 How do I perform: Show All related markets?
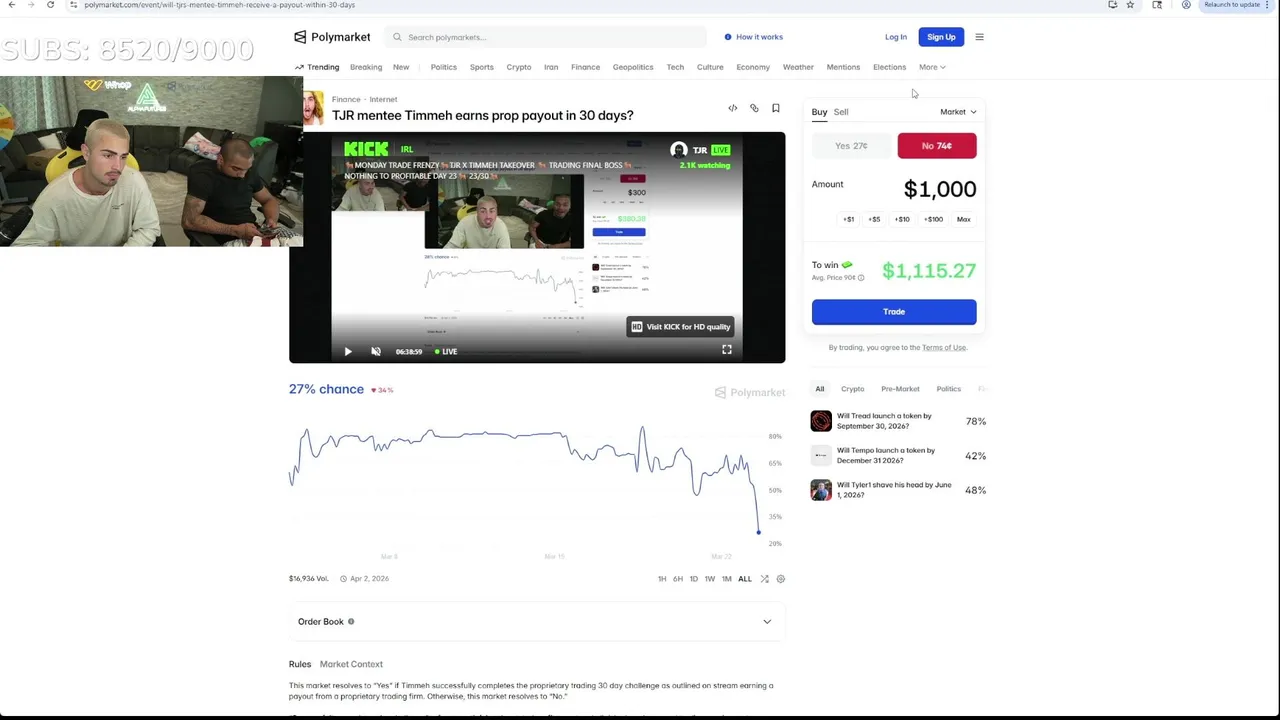click(x=820, y=389)
